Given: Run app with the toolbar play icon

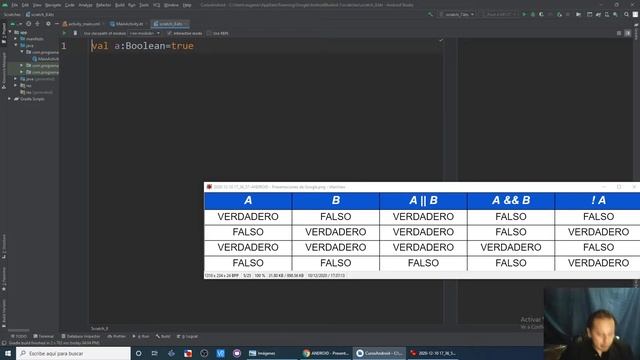Looking at the screenshot, I should tap(524, 14).
